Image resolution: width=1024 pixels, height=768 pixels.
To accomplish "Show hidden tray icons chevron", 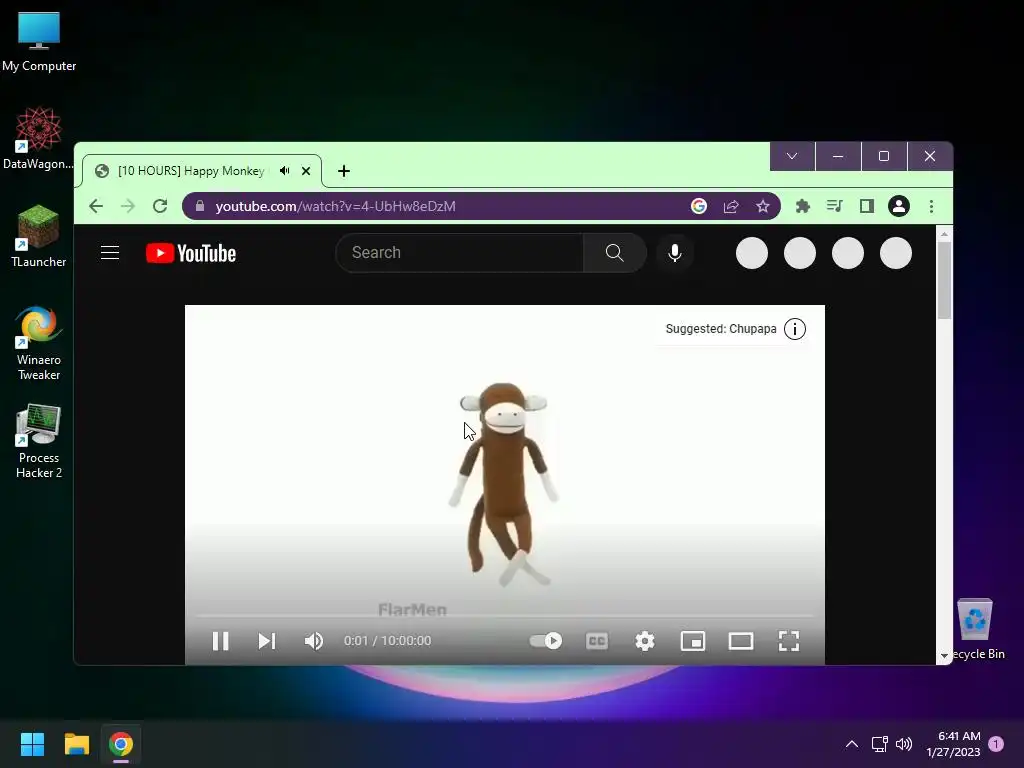I will [x=852, y=744].
